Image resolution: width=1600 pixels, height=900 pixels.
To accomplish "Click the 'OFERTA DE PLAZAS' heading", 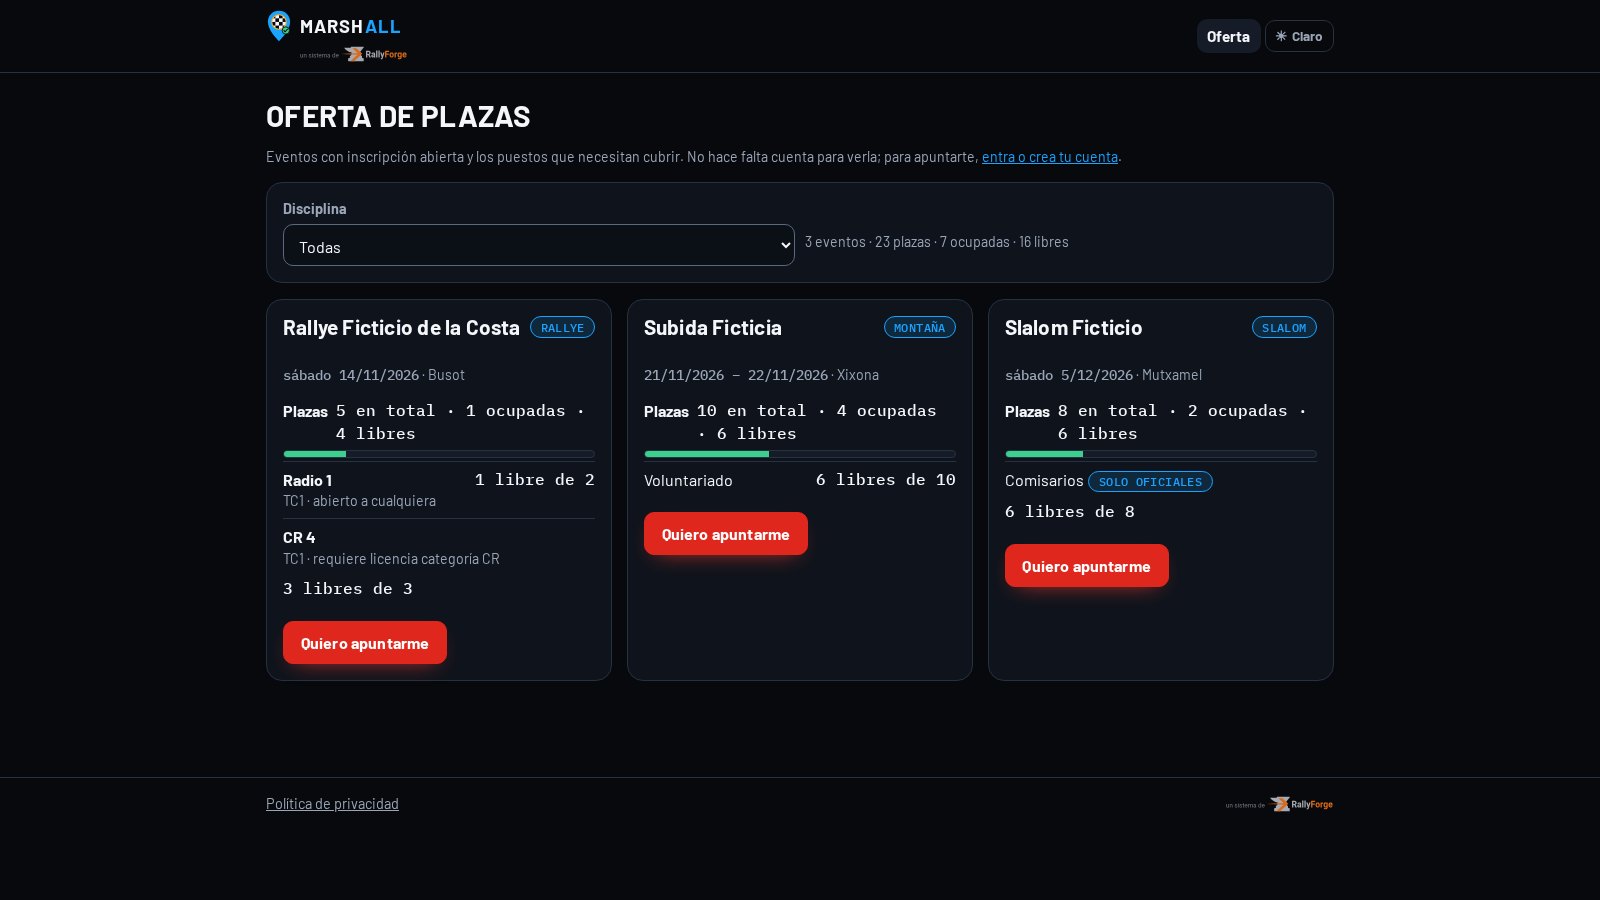I will pyautogui.click(x=398, y=117).
